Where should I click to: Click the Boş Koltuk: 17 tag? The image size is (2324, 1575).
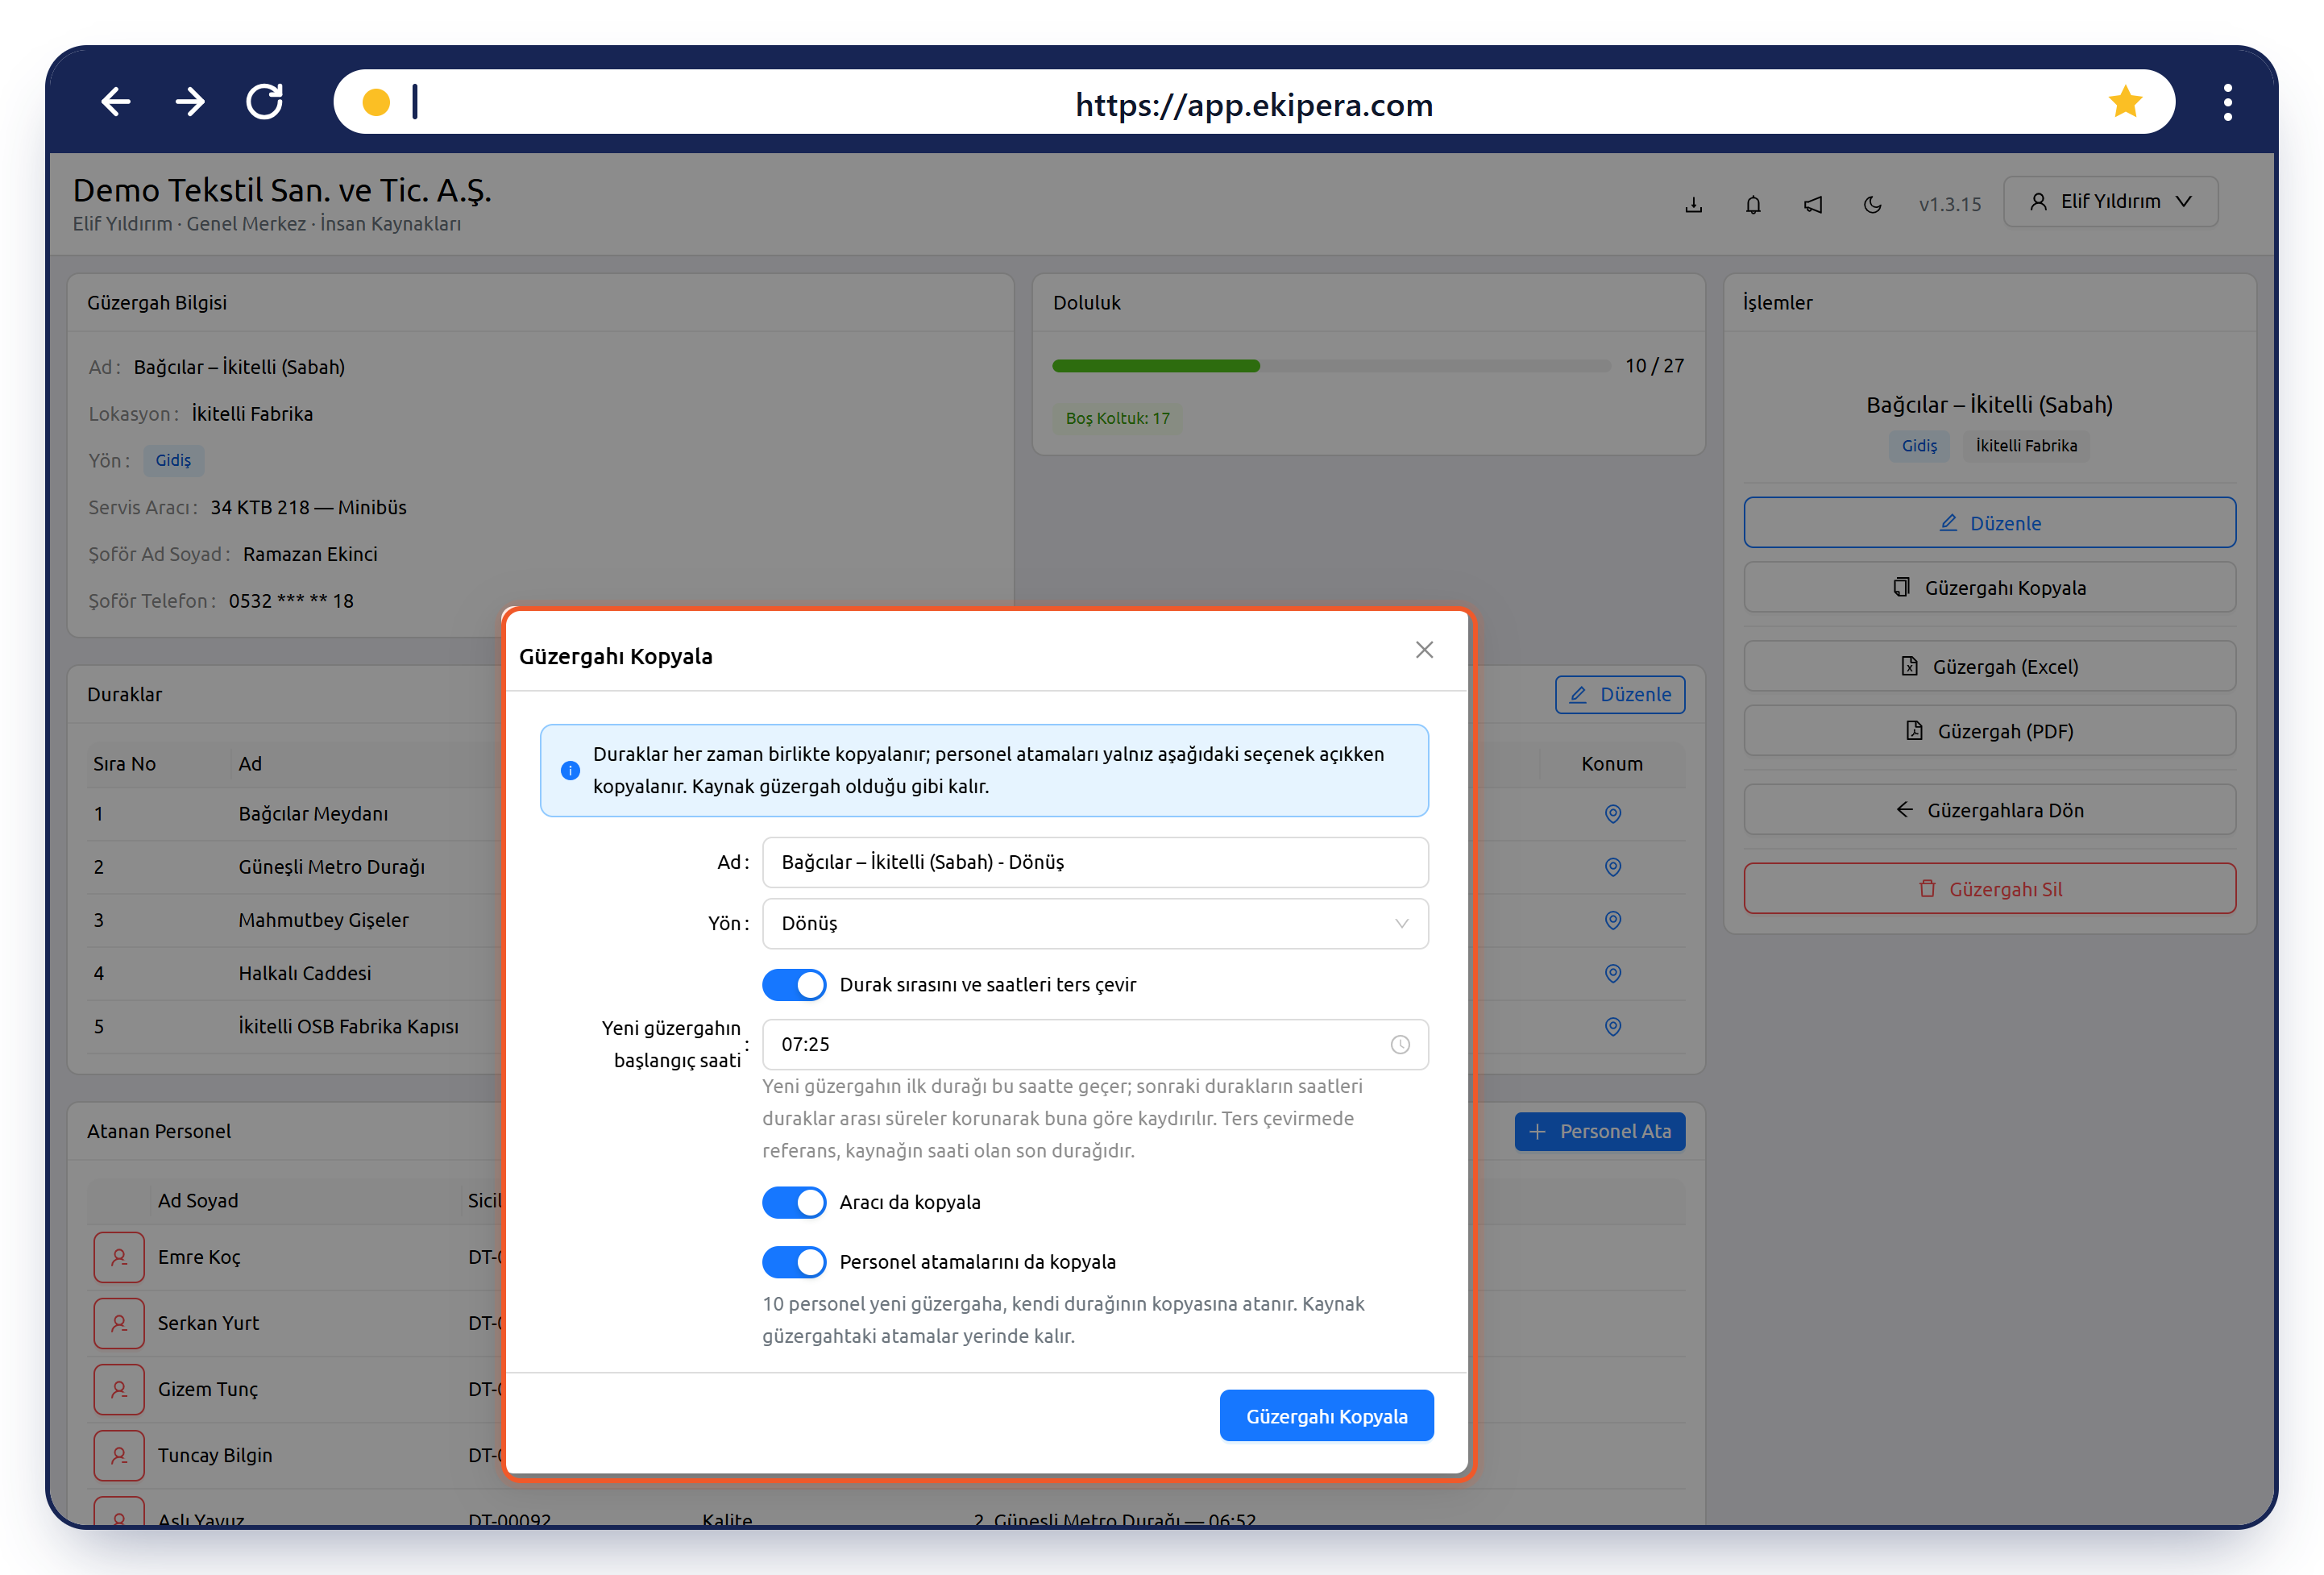coord(1117,418)
